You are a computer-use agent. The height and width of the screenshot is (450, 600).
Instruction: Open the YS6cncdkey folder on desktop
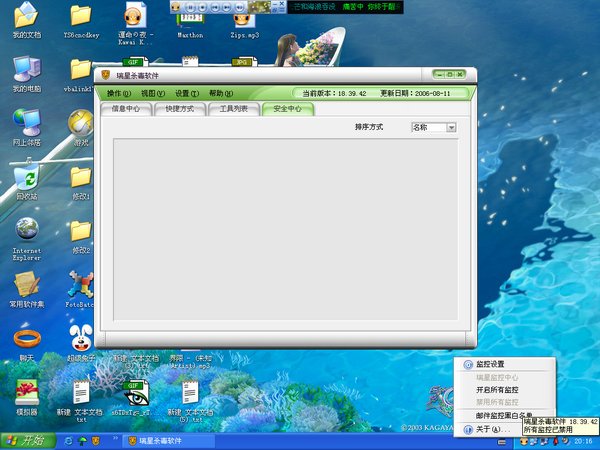pyautogui.click(x=81, y=22)
